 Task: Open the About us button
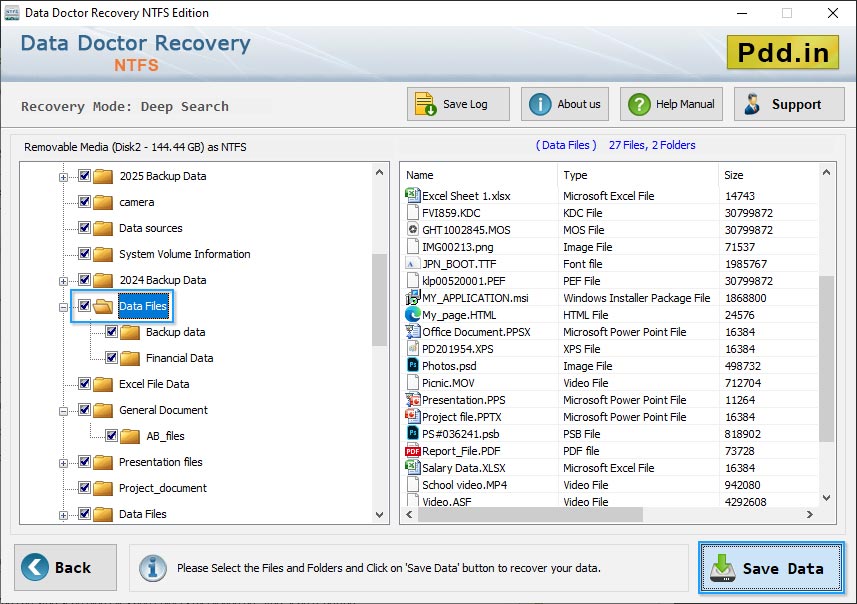point(565,104)
